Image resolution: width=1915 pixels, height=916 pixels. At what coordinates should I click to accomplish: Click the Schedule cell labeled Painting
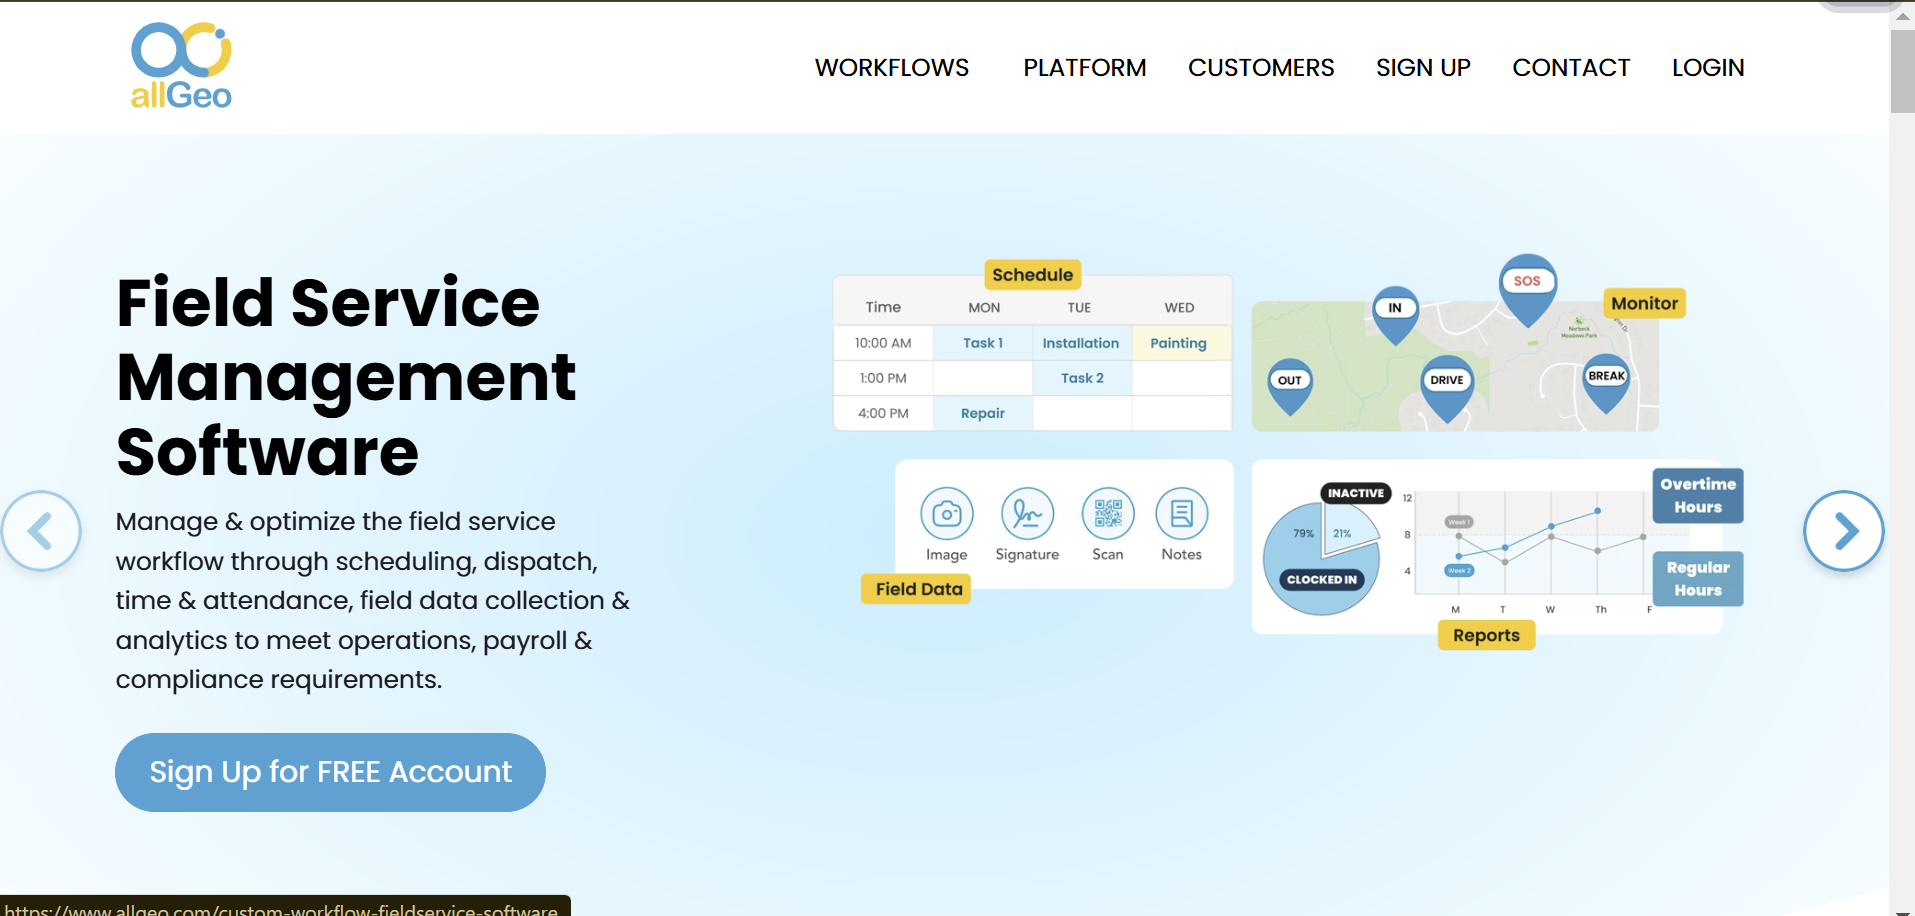[1178, 343]
